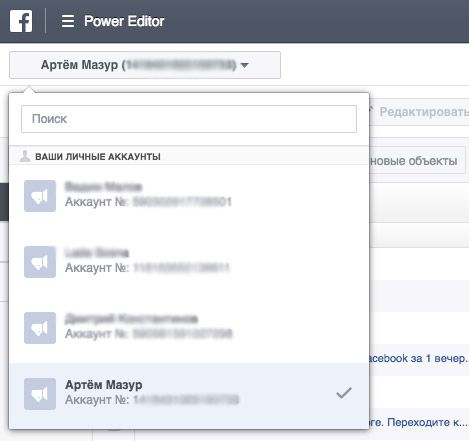Click the Facebook logo icon
This screenshot has height=441, width=469.
(x=21, y=21)
